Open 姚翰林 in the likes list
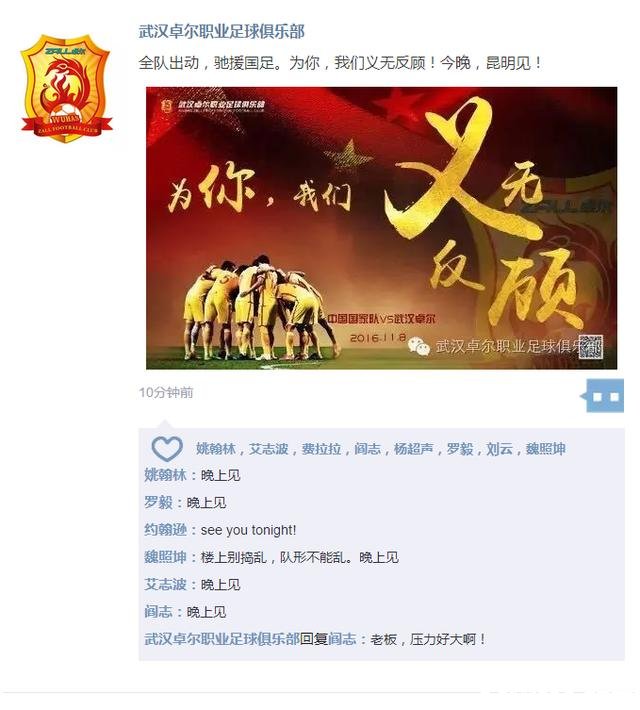640x710 pixels. [216, 449]
